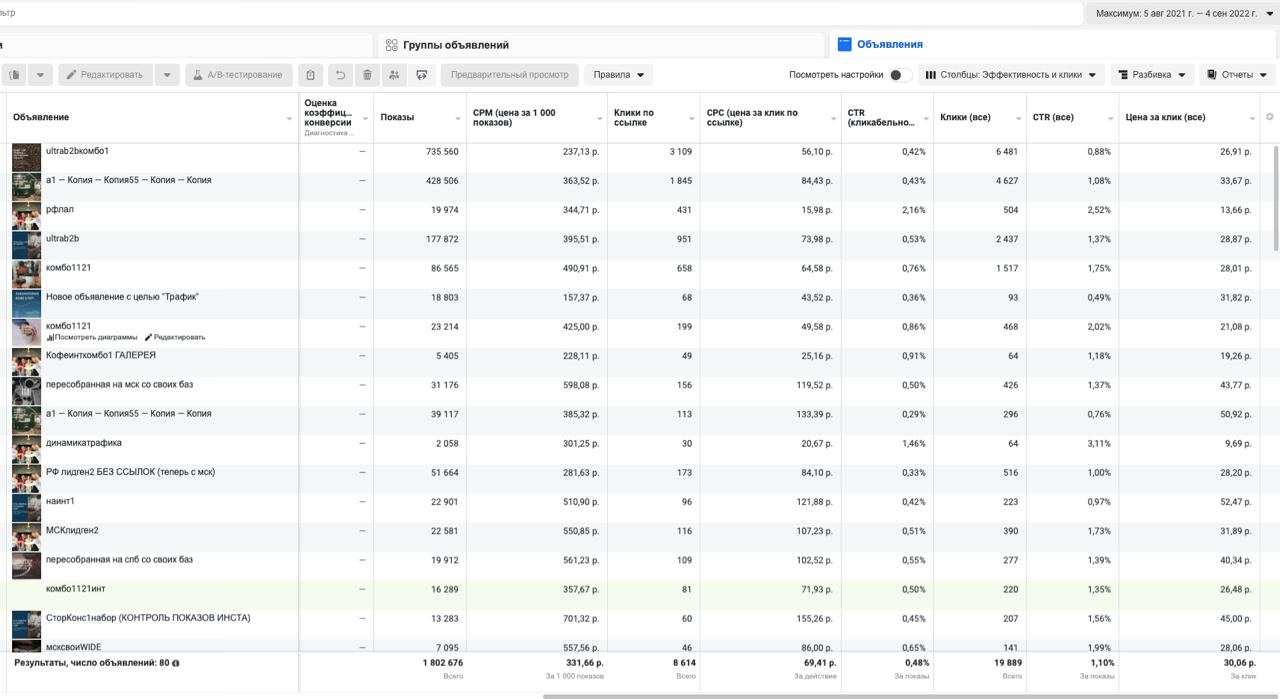The height and width of the screenshot is (699, 1280).
Task: Select the highlighted row комбо1121инт
Action: [x=640, y=595]
